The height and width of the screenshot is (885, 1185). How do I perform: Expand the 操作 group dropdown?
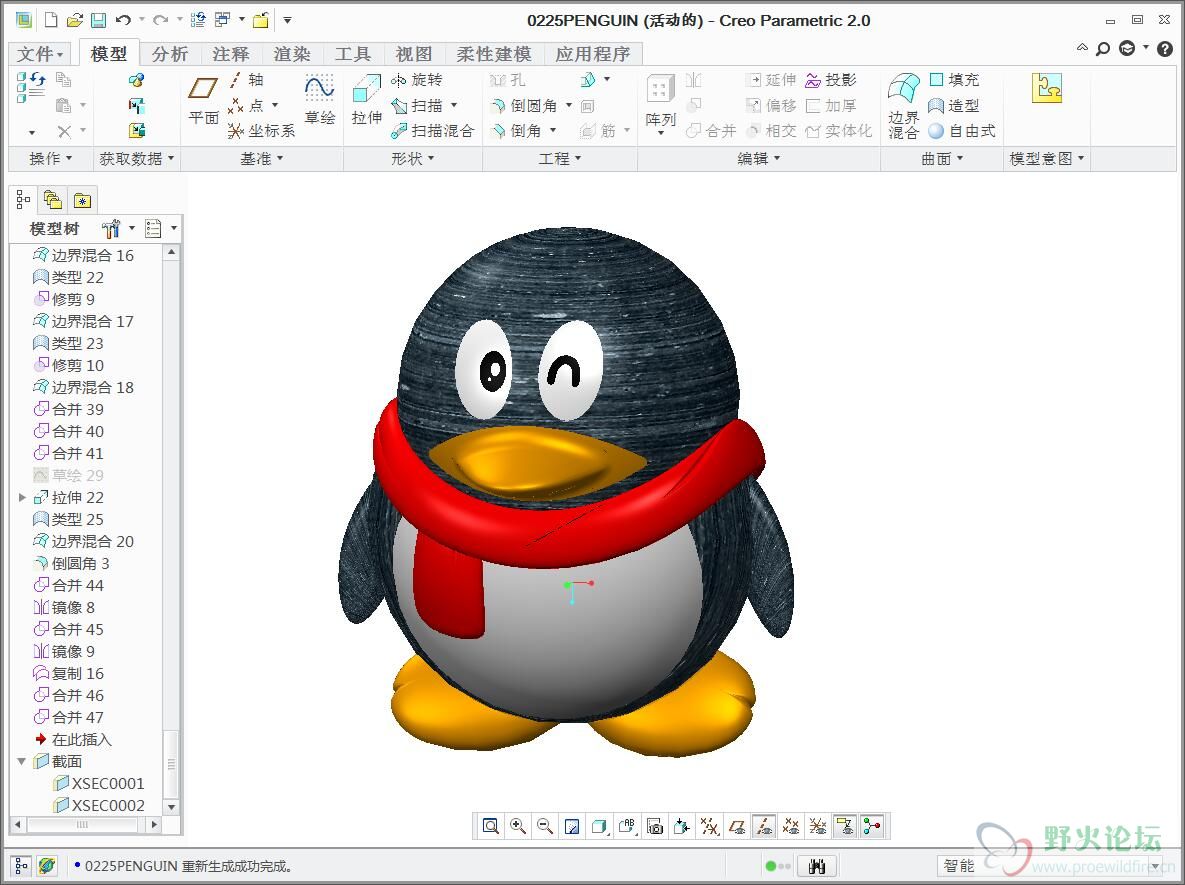(50, 159)
